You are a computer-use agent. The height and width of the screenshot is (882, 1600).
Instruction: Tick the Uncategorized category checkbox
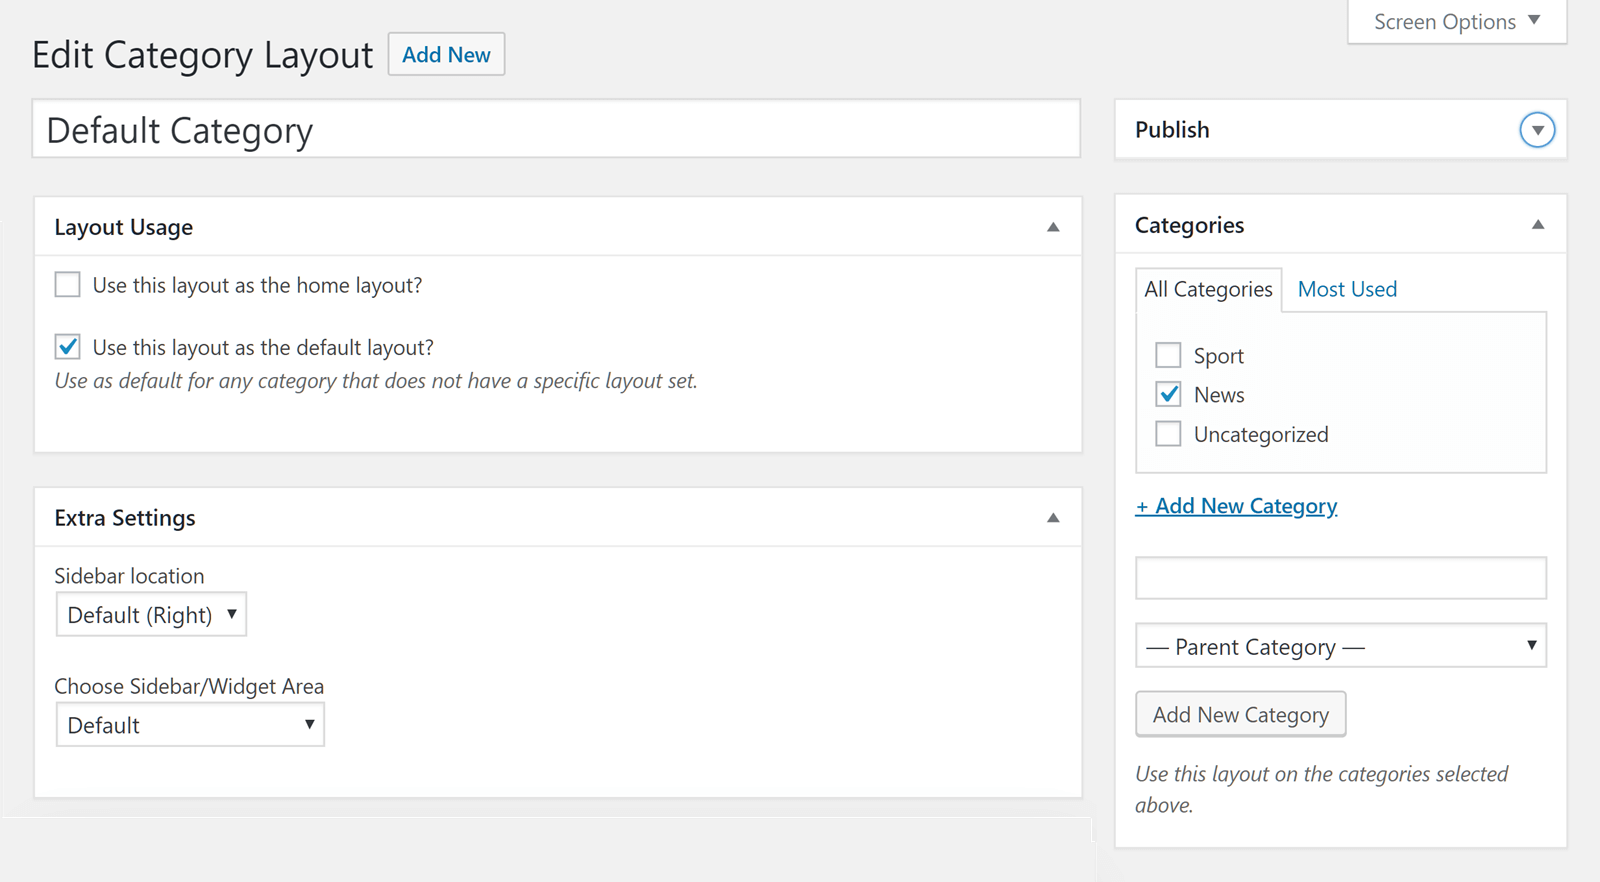pos(1168,434)
